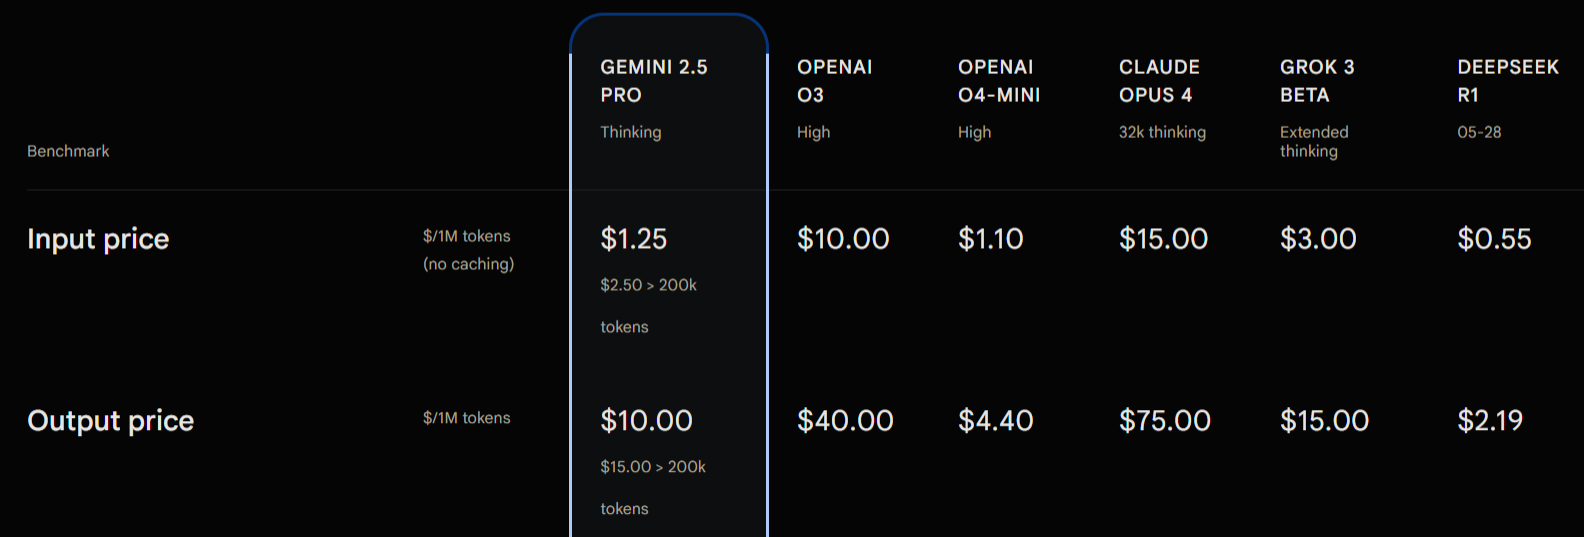
Task: Click the Benchmark header label
Action: tap(68, 151)
